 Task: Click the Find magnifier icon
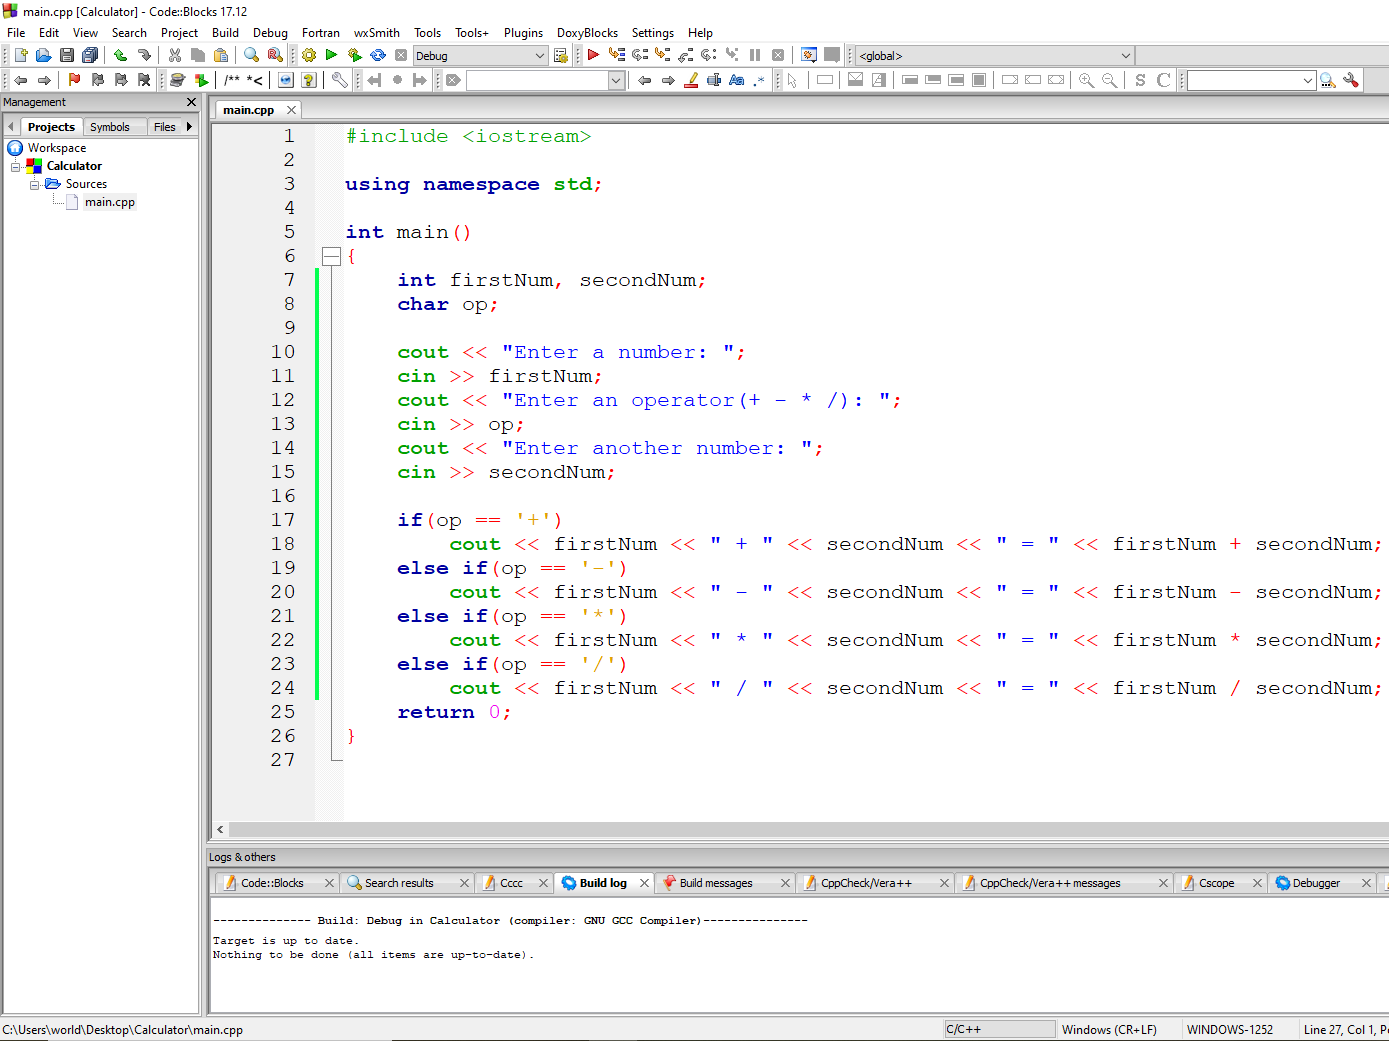click(252, 56)
